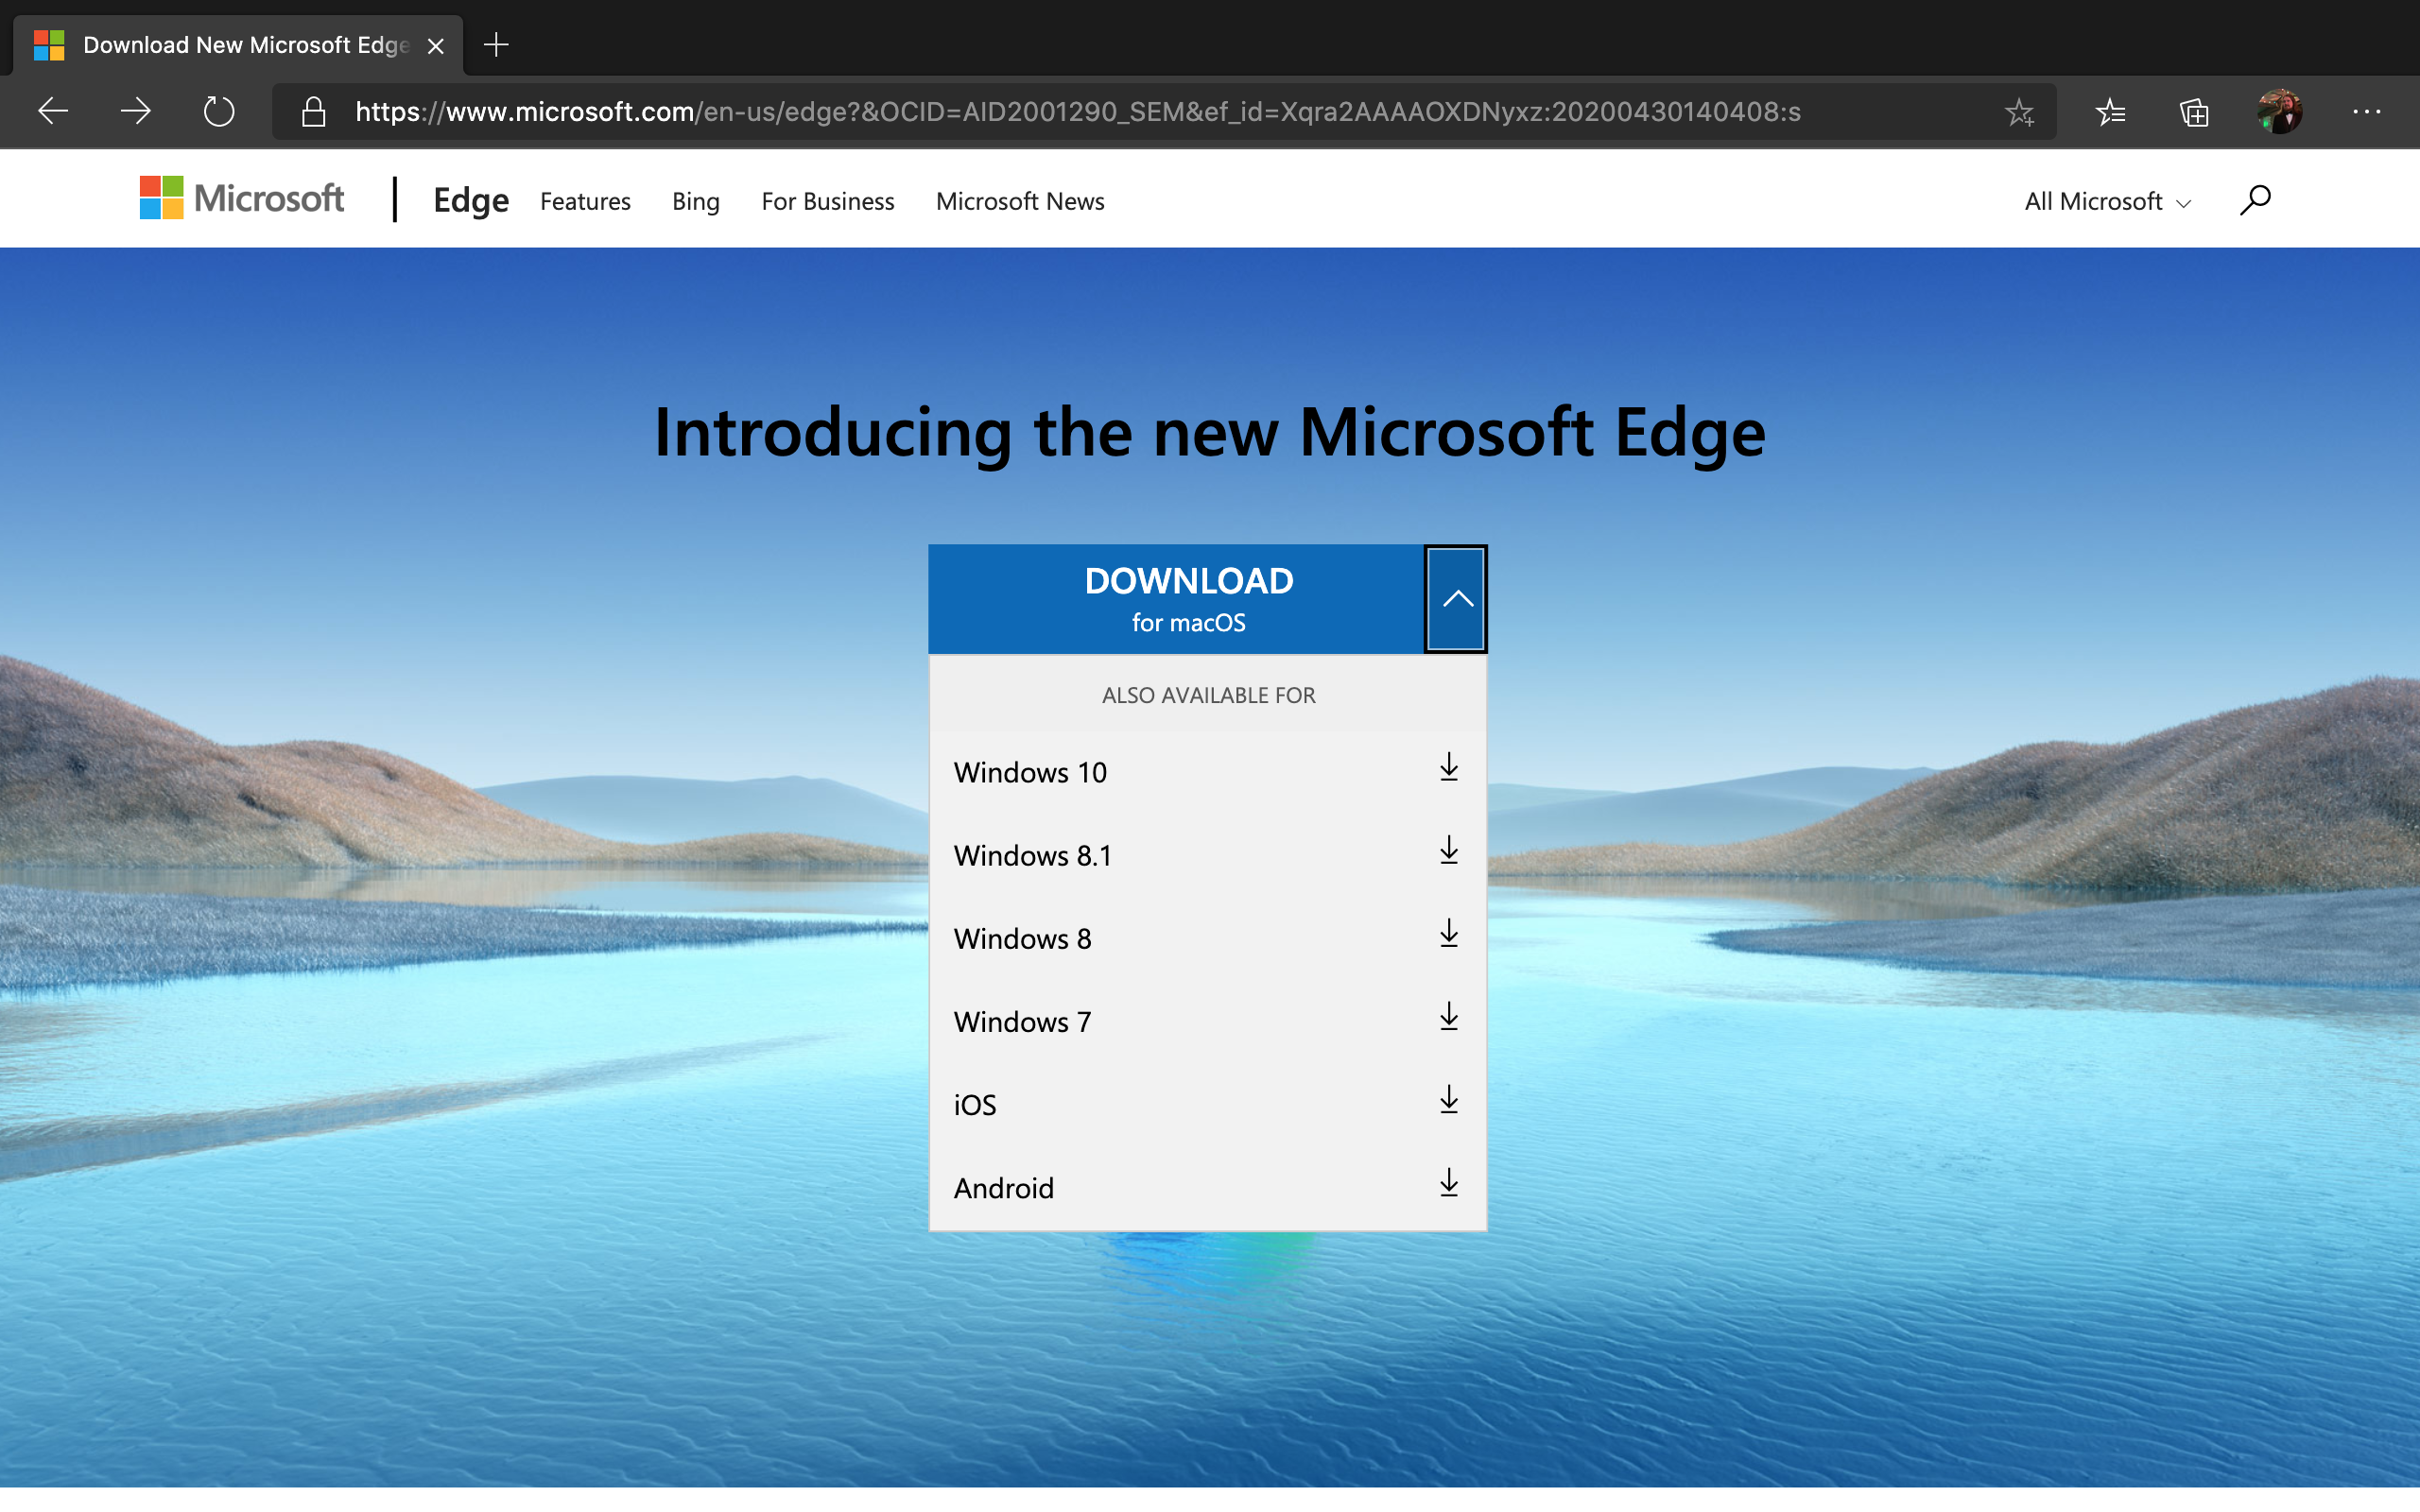Screen dimensions: 2420x1512
Task: Open the Features menu item
Action: [585, 201]
